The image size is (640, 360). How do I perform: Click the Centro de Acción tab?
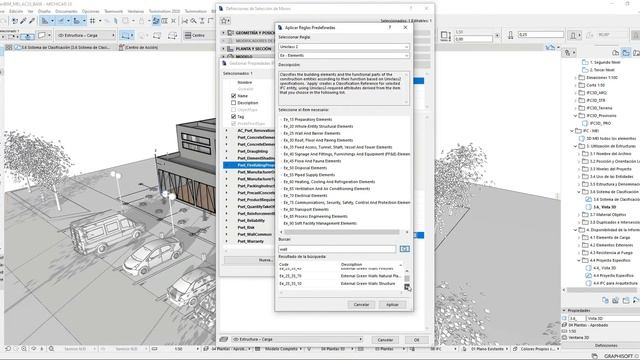[138, 47]
